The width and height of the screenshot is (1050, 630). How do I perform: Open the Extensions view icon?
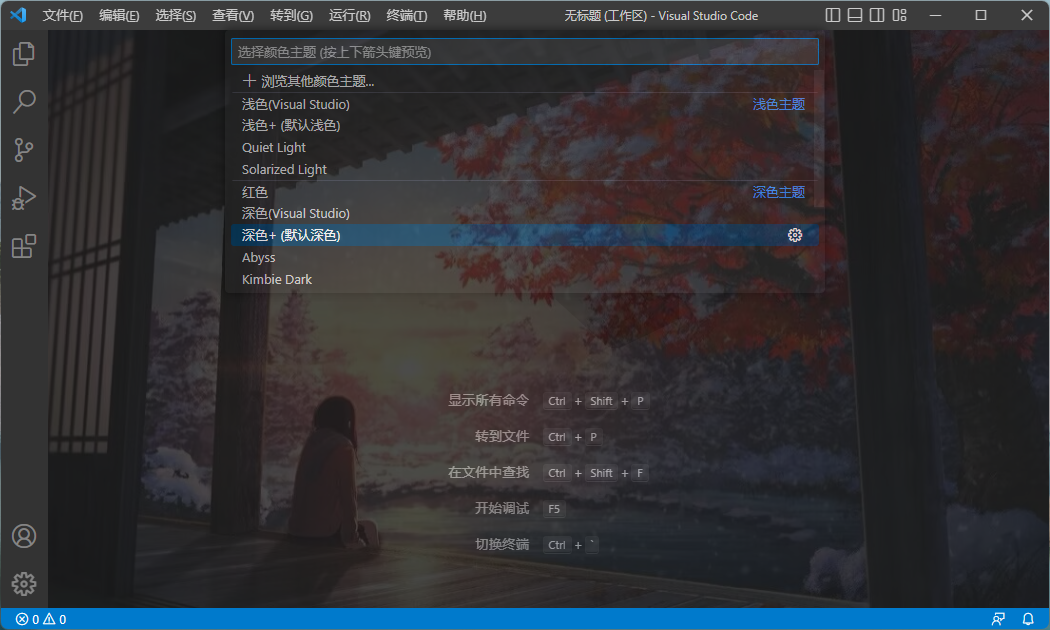click(x=23, y=246)
